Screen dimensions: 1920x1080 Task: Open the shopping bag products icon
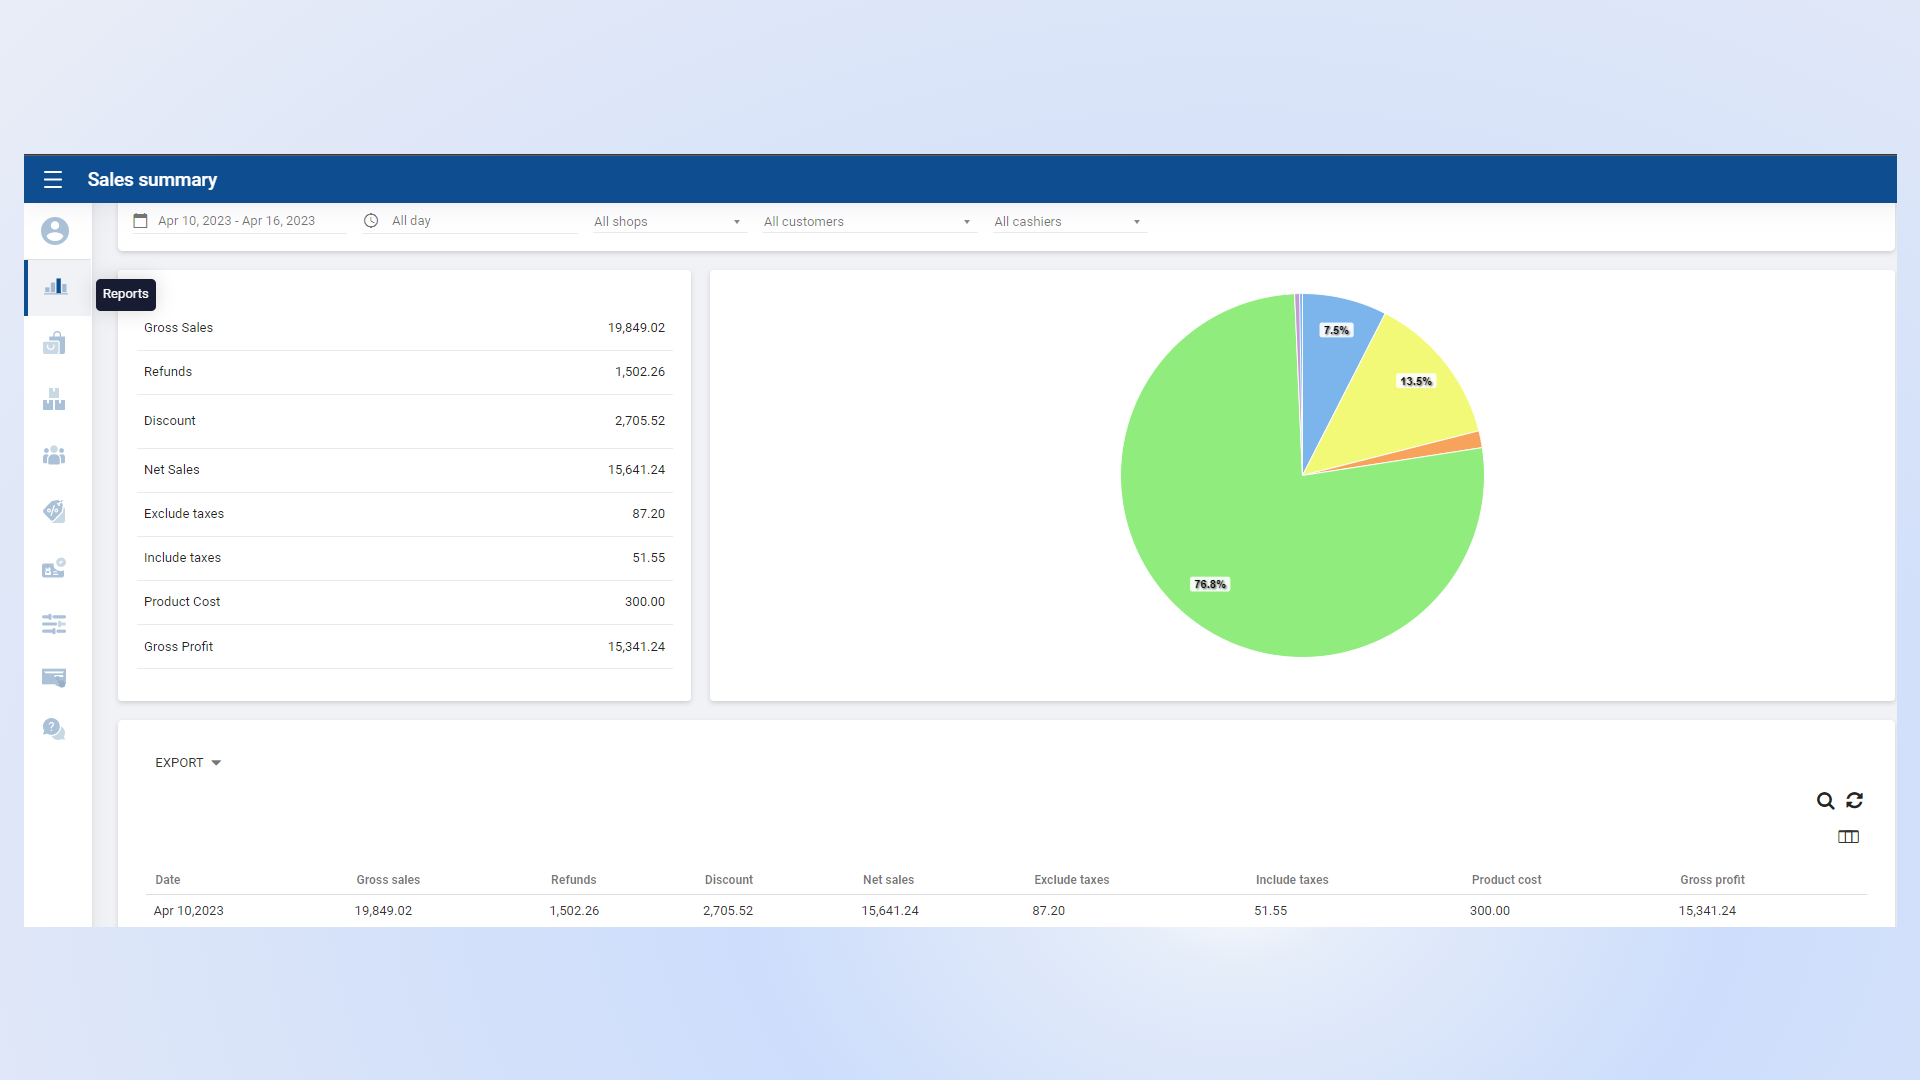click(x=54, y=344)
